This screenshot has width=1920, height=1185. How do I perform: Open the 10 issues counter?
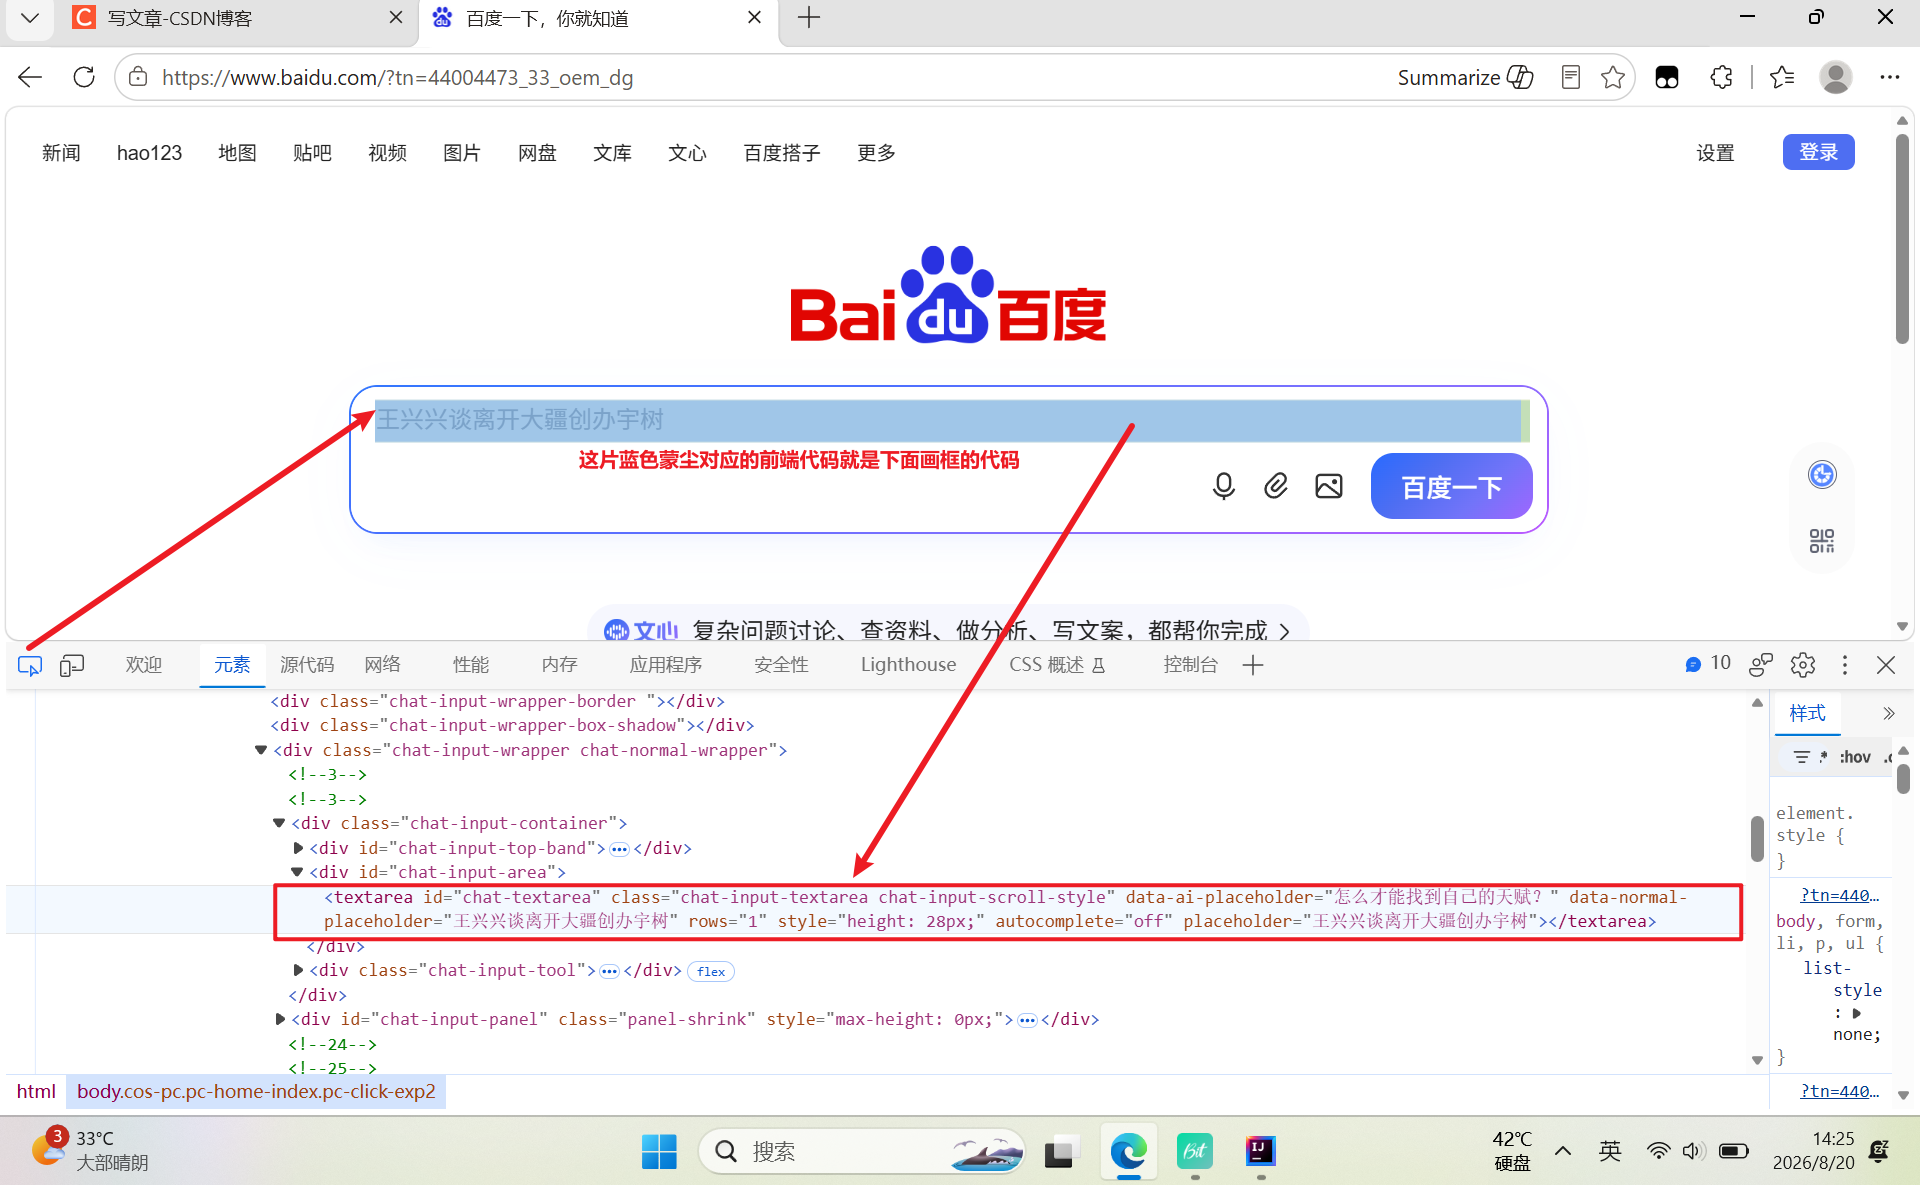click(1708, 664)
